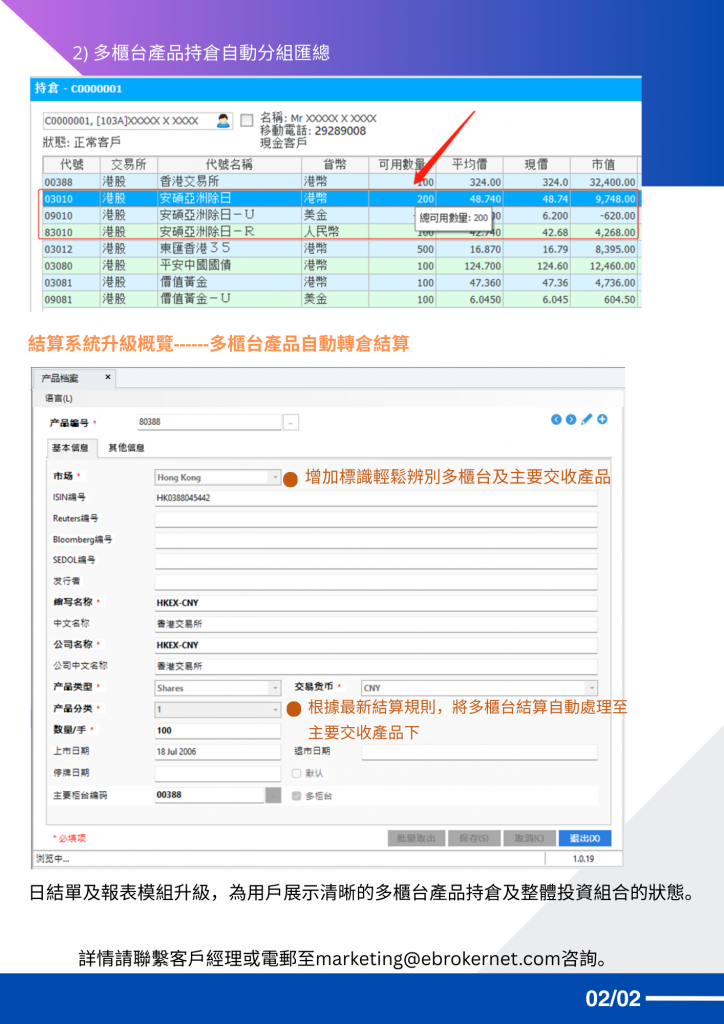Screen dimensions: 724x1024
Task: Open the 语言(L) menu
Action: coord(59,398)
